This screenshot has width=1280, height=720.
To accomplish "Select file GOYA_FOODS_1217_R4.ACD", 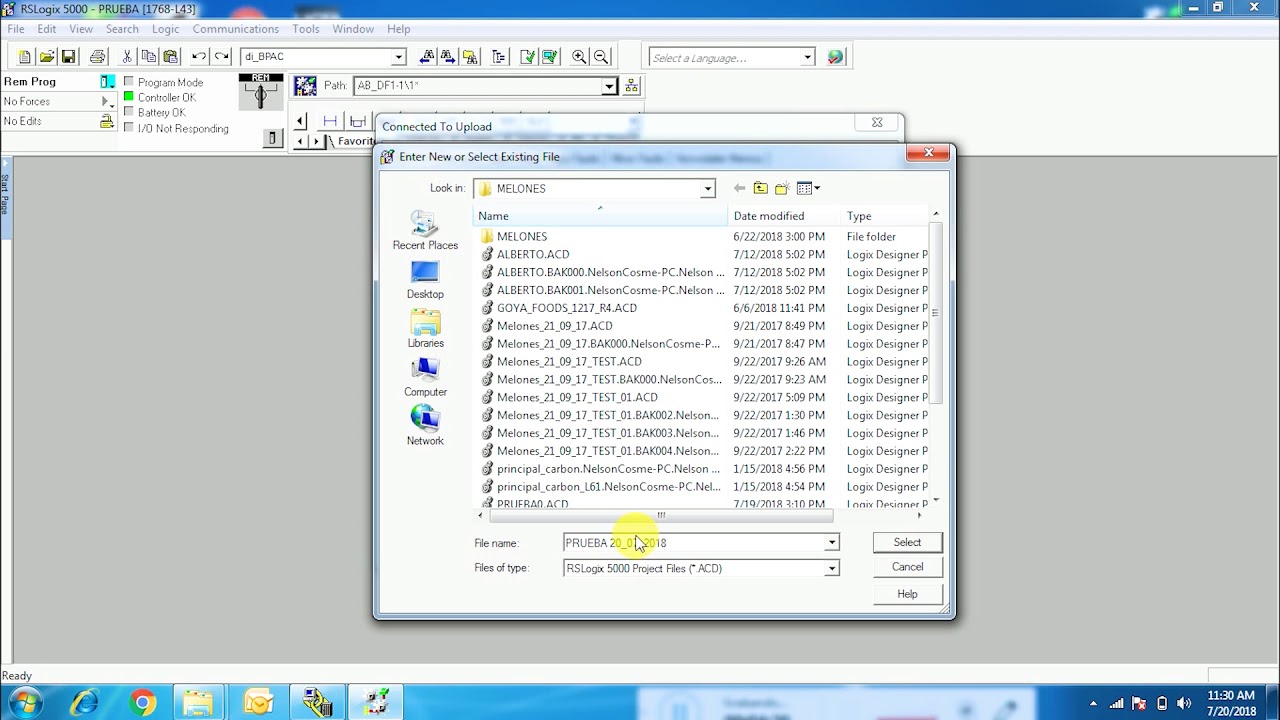I will pos(567,308).
